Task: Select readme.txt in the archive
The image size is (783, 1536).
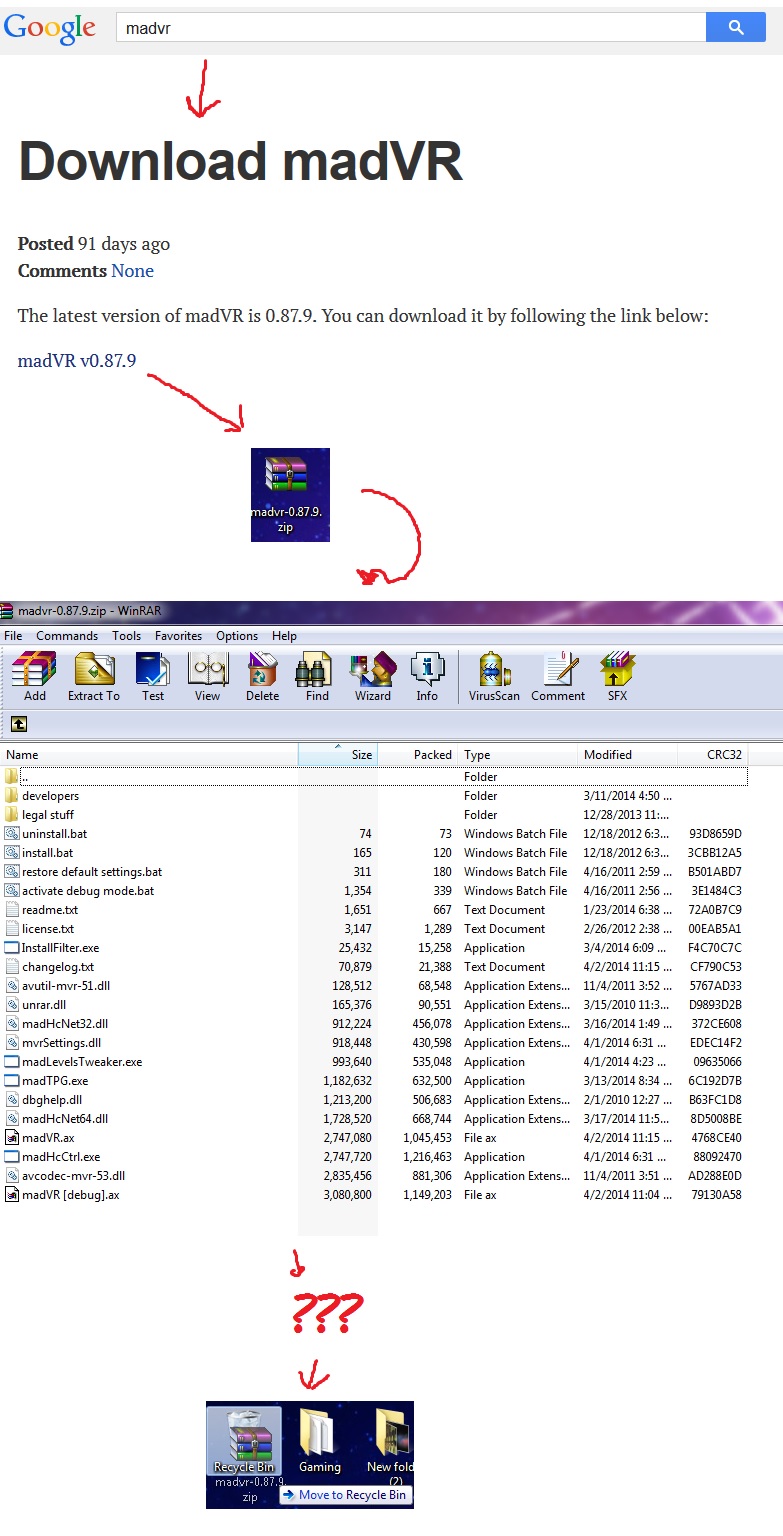Action: click(x=374, y=910)
